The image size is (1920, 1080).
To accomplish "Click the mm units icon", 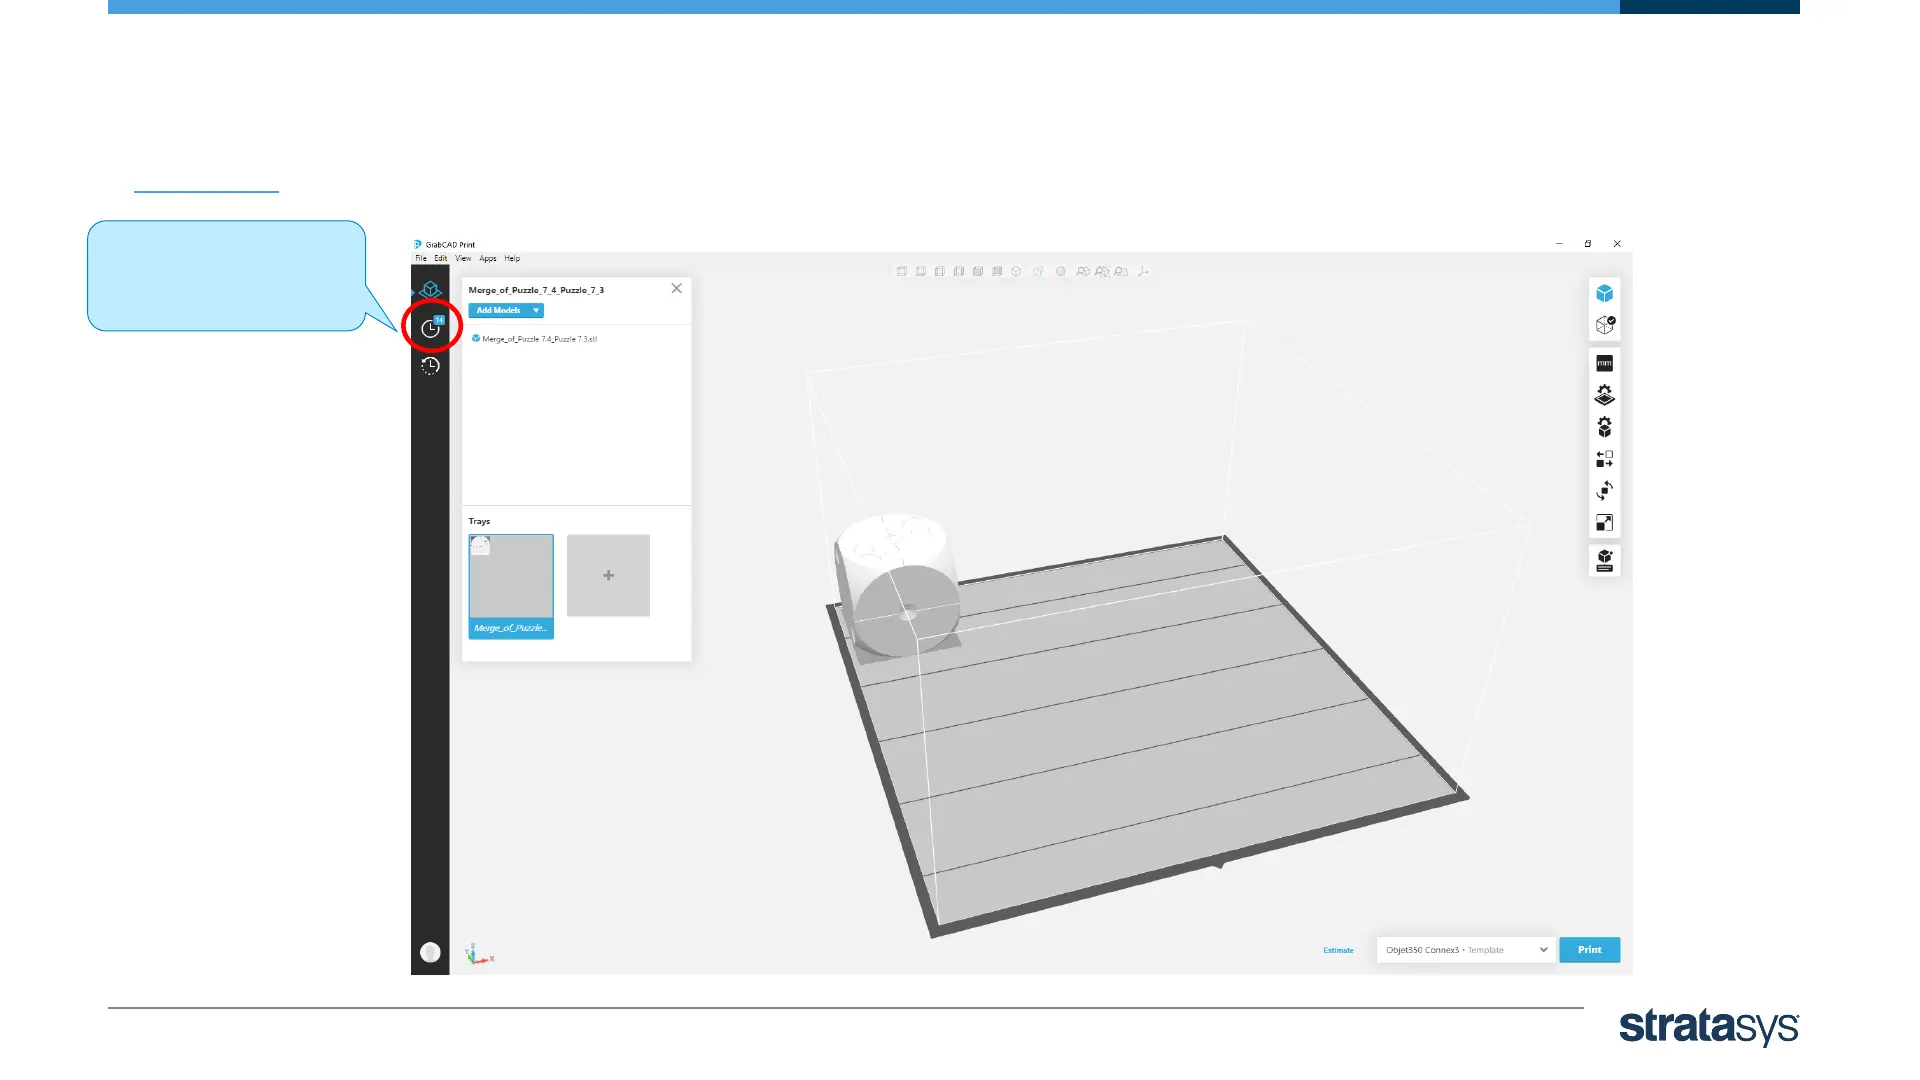I will tap(1604, 363).
